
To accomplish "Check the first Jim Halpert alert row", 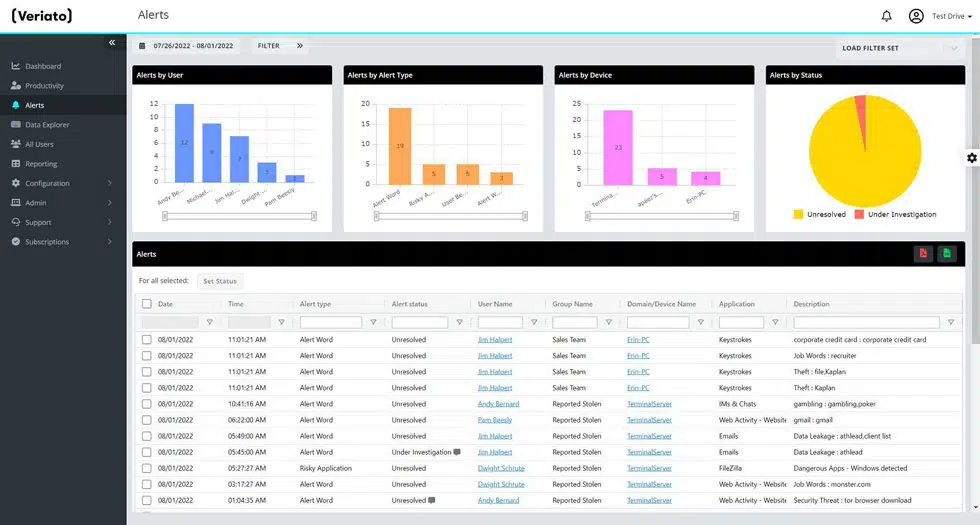I will point(147,340).
